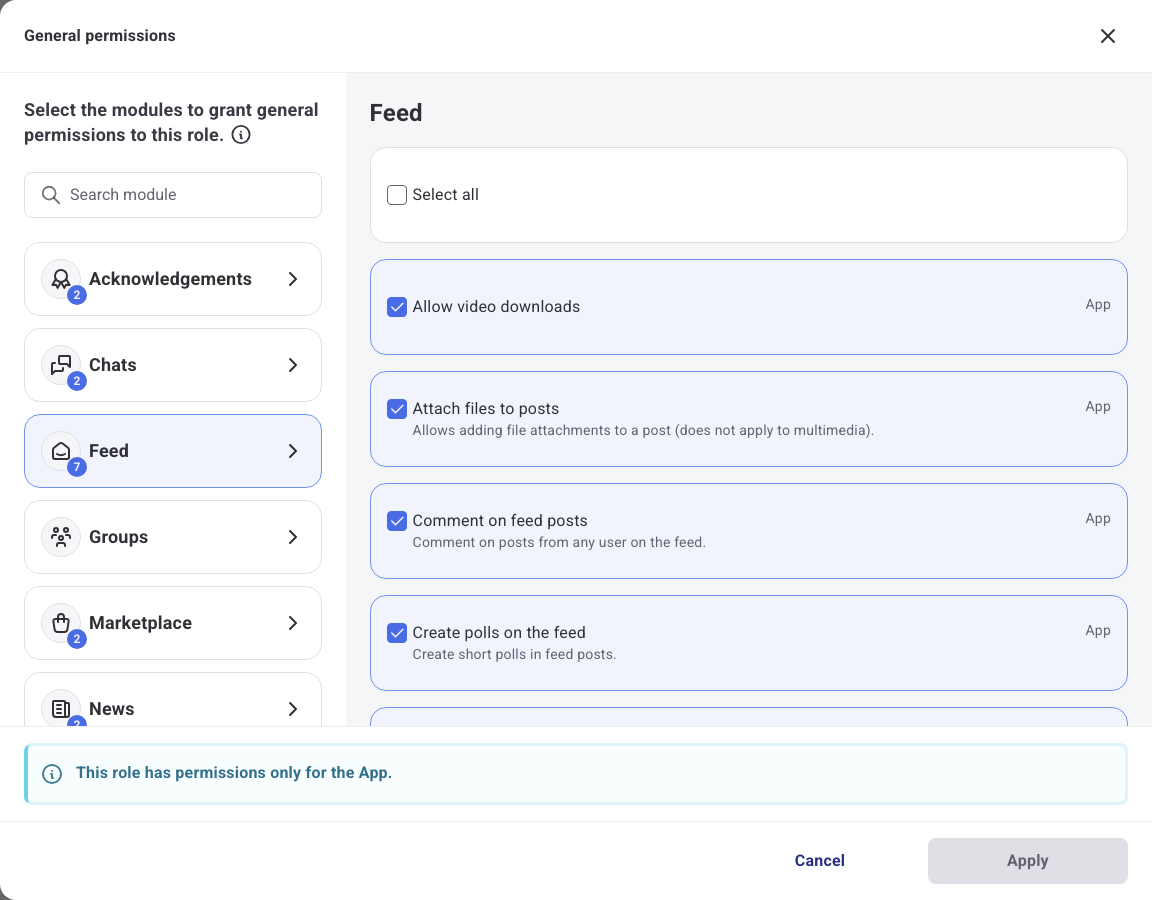Click the 'Select all' label text

click(445, 195)
